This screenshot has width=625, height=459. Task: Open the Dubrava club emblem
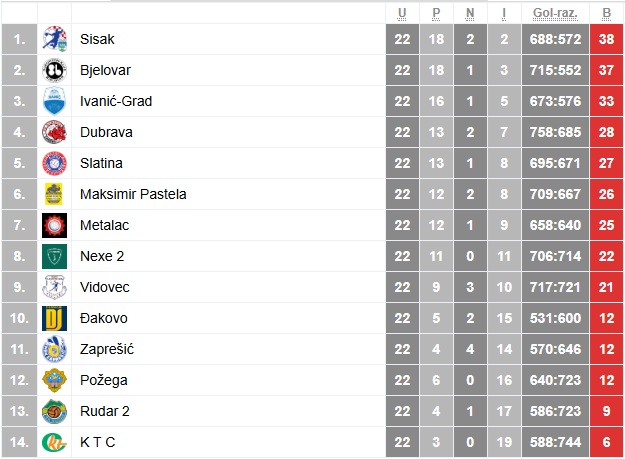(x=54, y=133)
